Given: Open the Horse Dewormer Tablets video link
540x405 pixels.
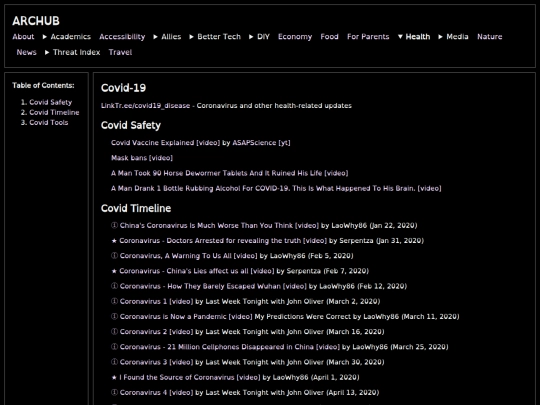Looking at the screenshot, I should click(x=229, y=173).
